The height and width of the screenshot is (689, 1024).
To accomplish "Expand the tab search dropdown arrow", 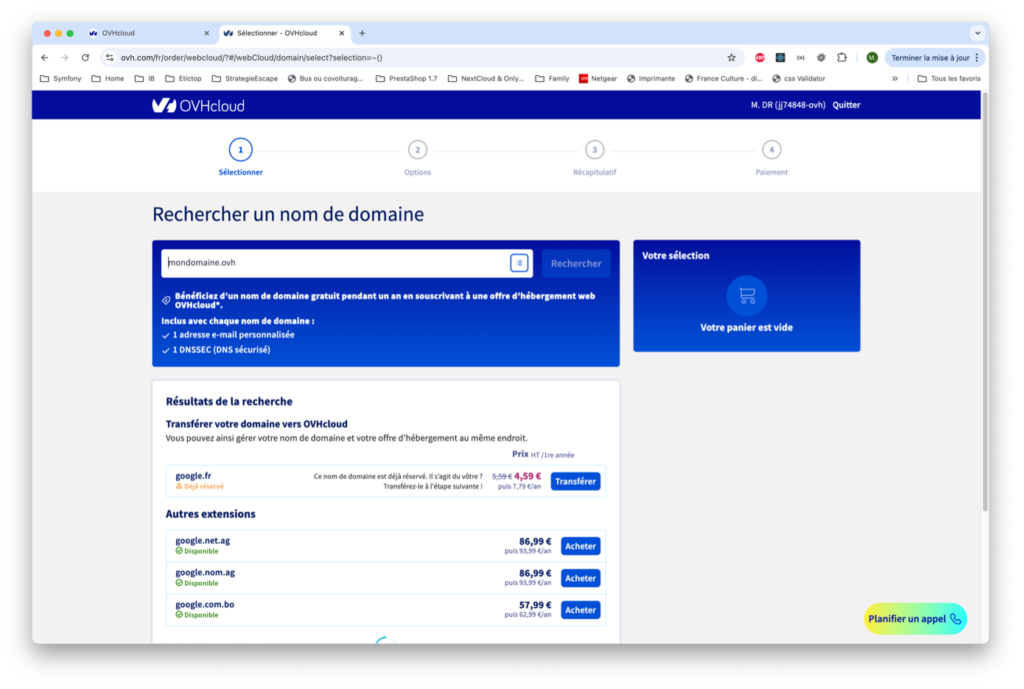I will pyautogui.click(x=977, y=33).
